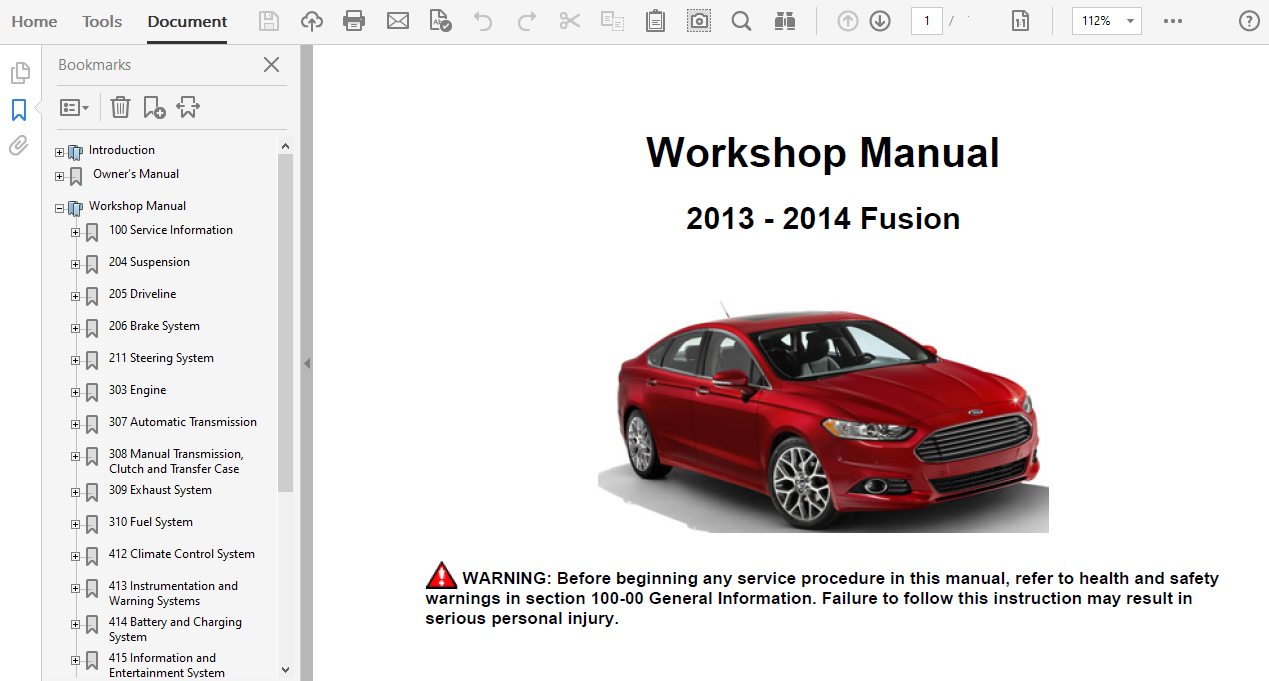
Task: Go to the next page arrow
Action: 880,21
